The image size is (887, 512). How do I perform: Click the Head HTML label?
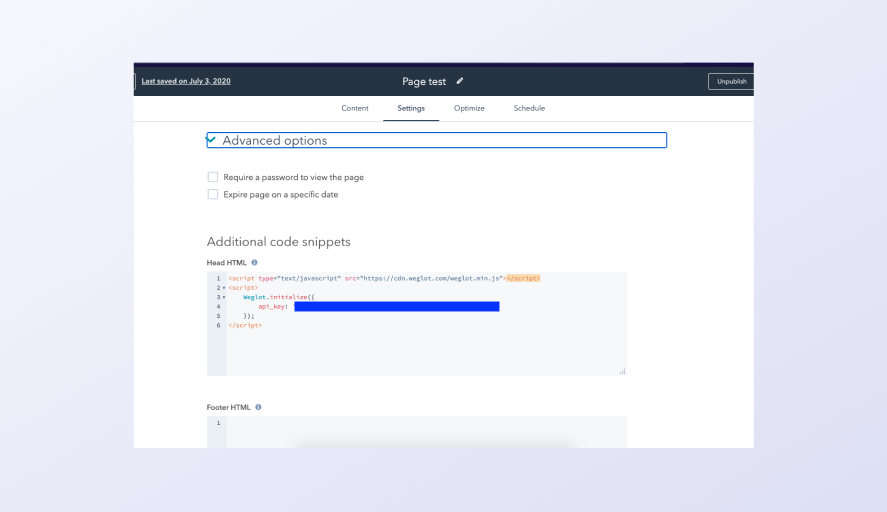click(226, 263)
